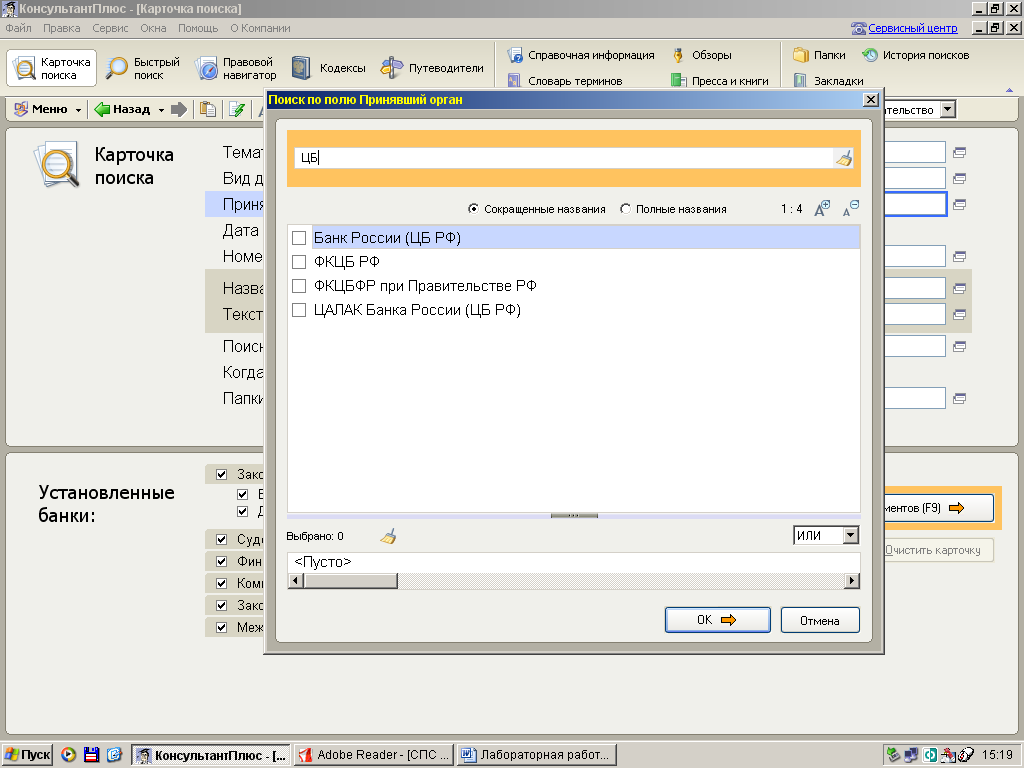
Task: Click field icon beside Папки документов input
Action: 959,398
